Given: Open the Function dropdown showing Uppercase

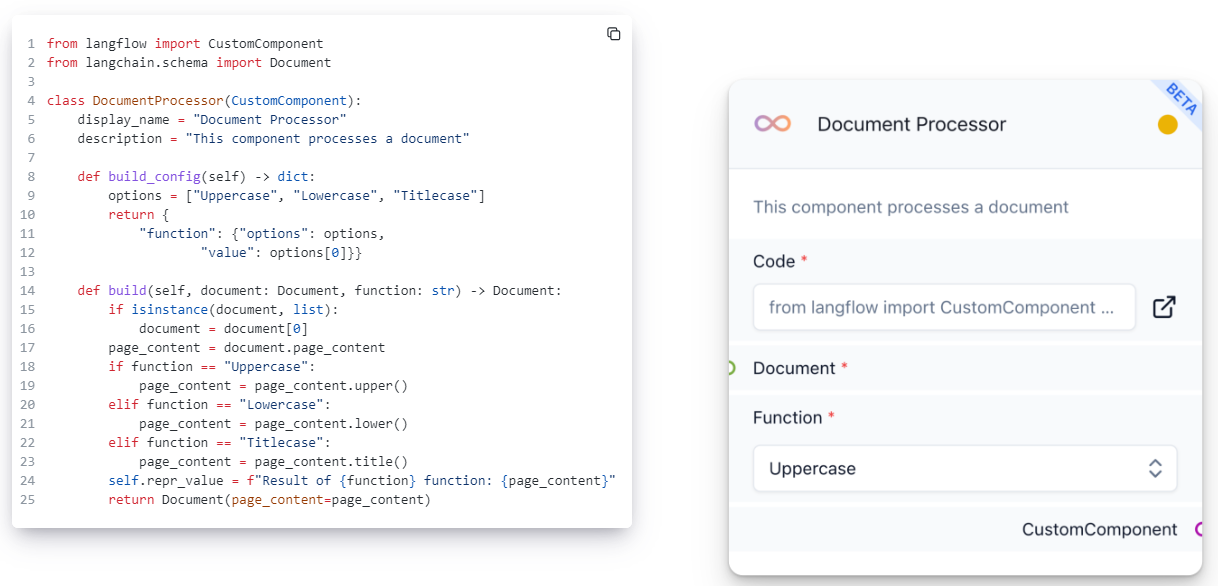Looking at the screenshot, I should 965,468.
